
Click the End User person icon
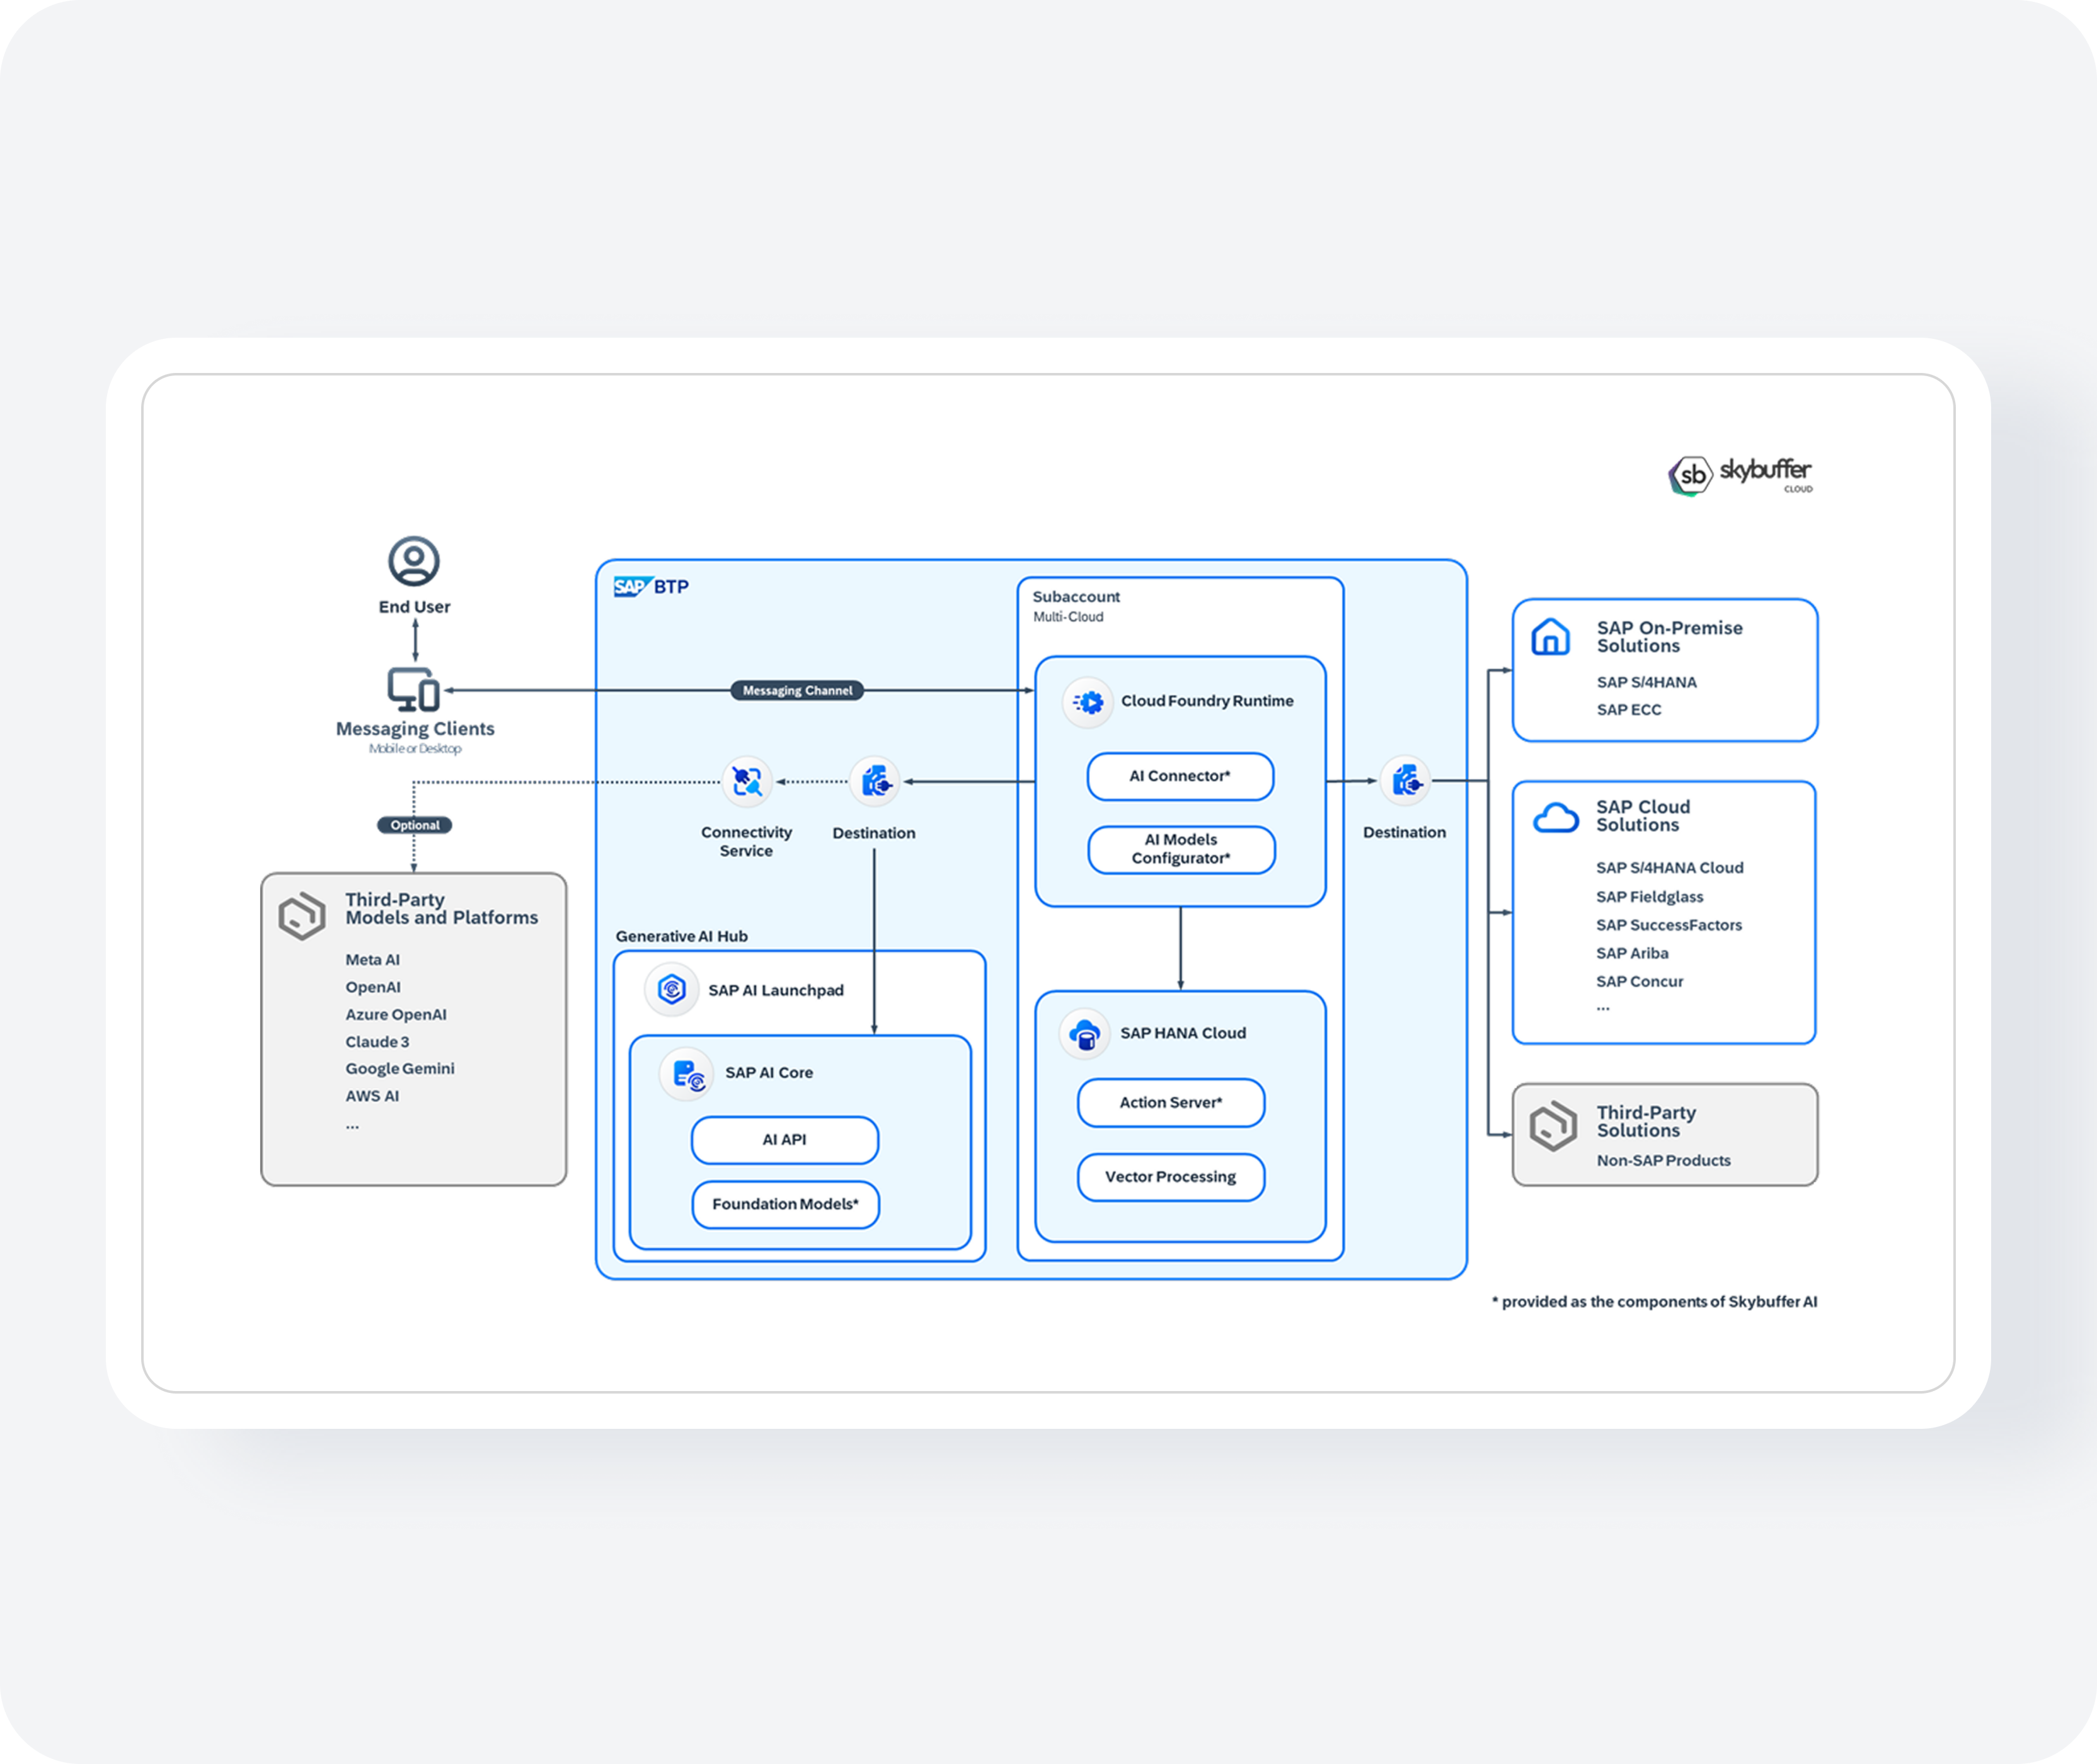point(414,561)
